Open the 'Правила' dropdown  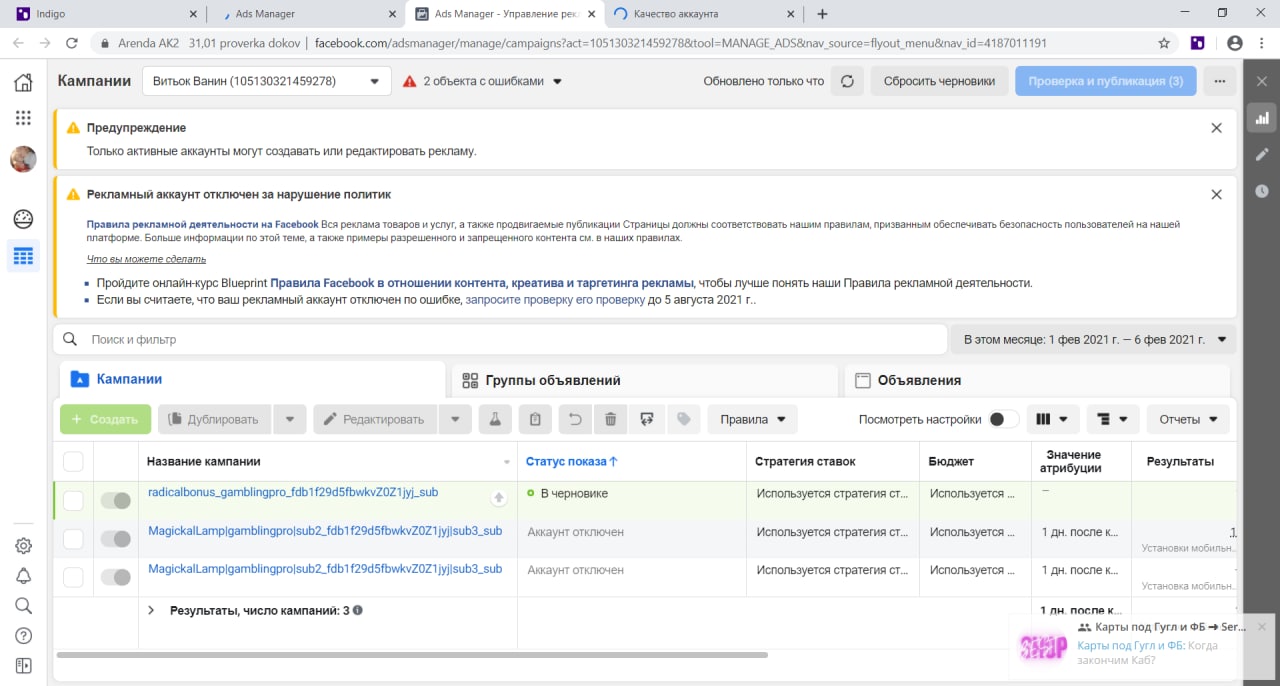752,419
